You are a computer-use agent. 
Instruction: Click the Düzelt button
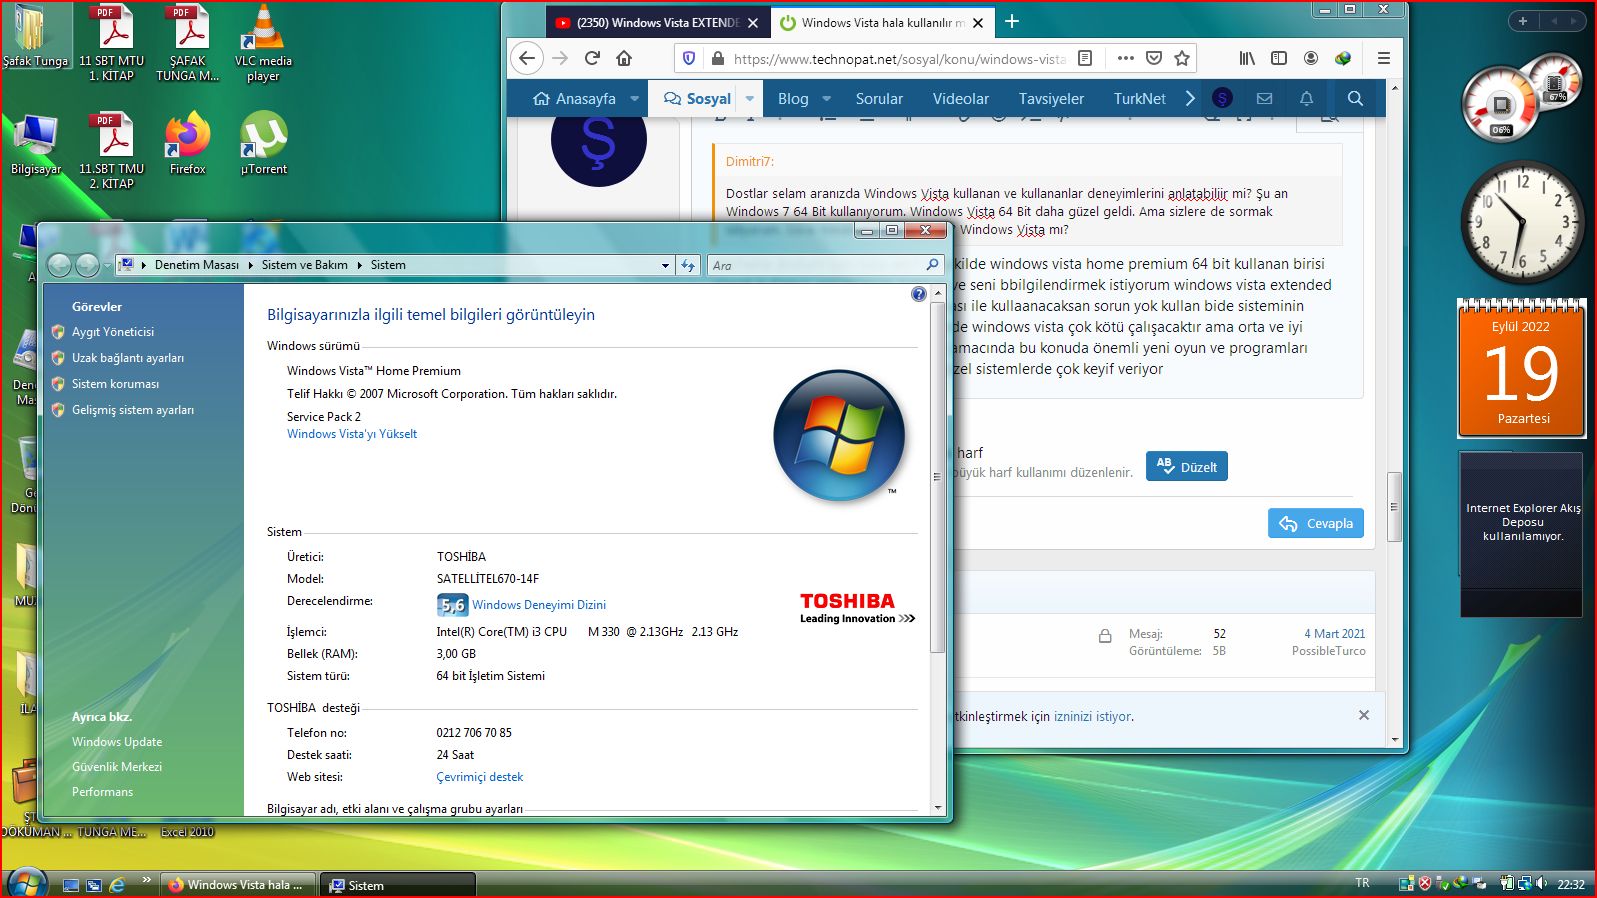[x=1186, y=467]
